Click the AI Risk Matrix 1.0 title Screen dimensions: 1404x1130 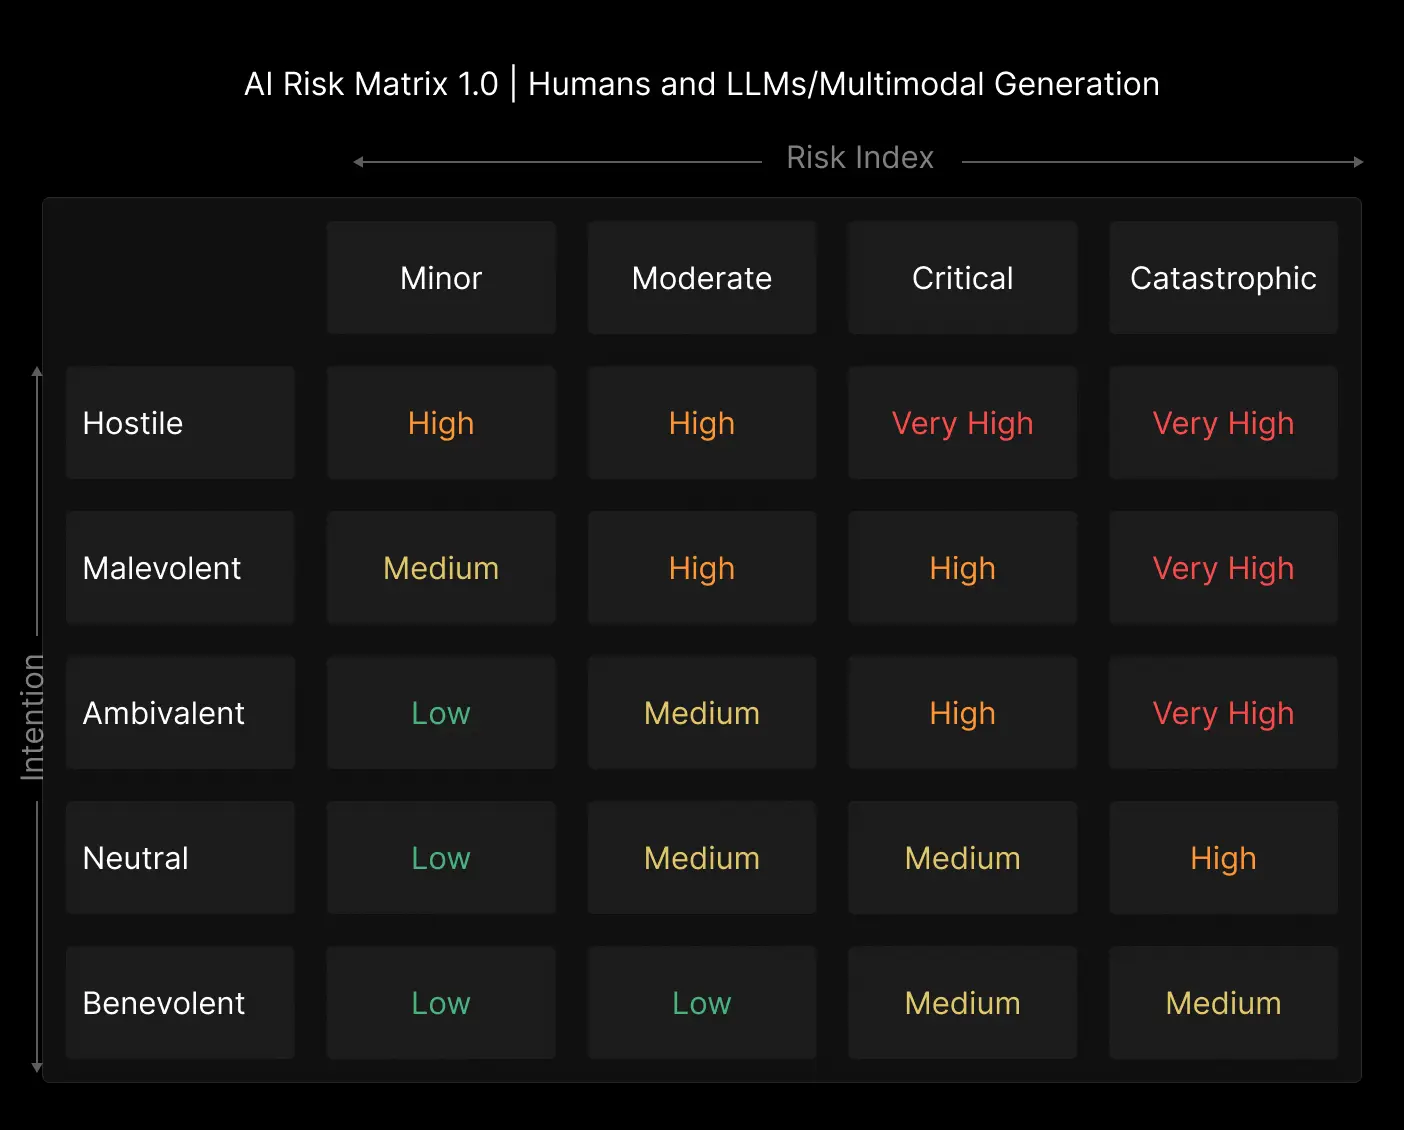tap(371, 84)
